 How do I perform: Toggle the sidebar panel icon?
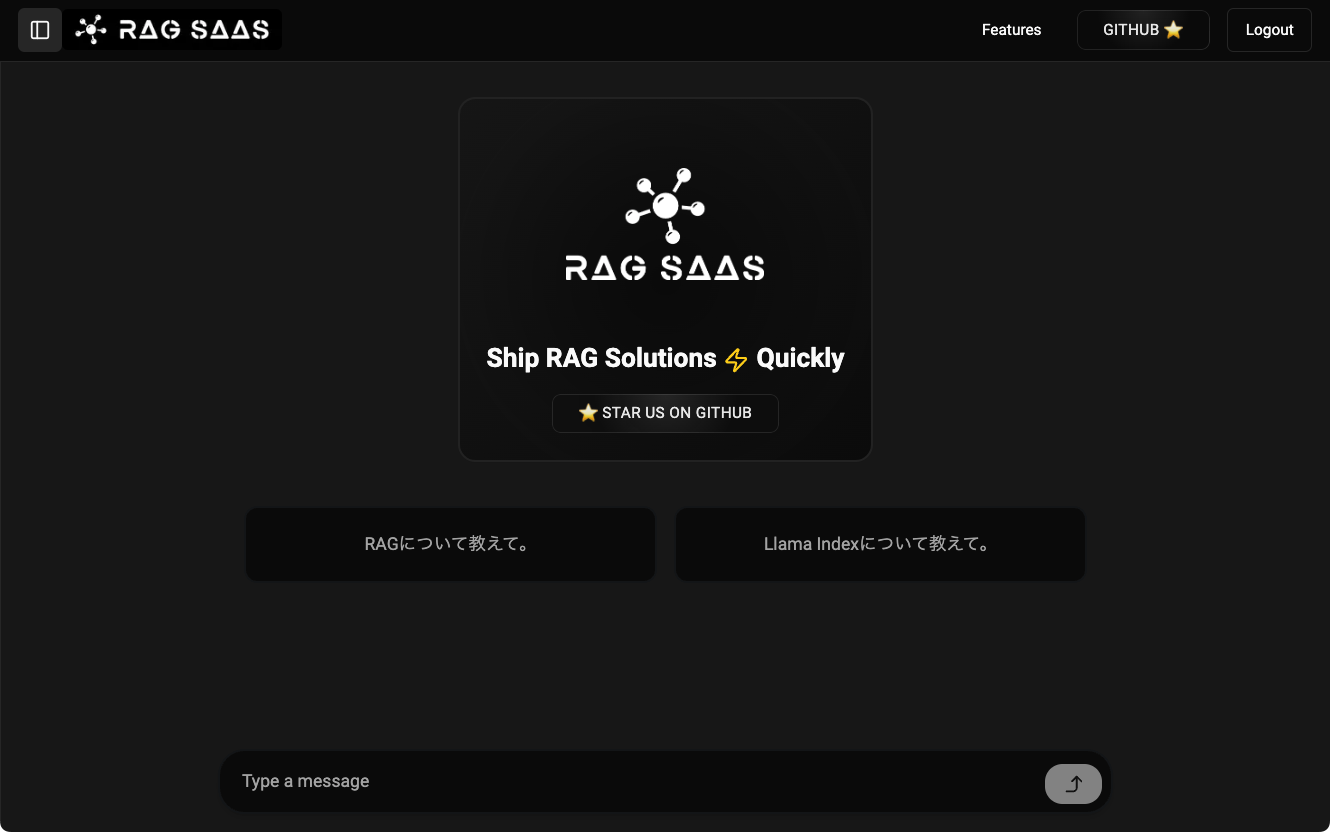(x=40, y=30)
